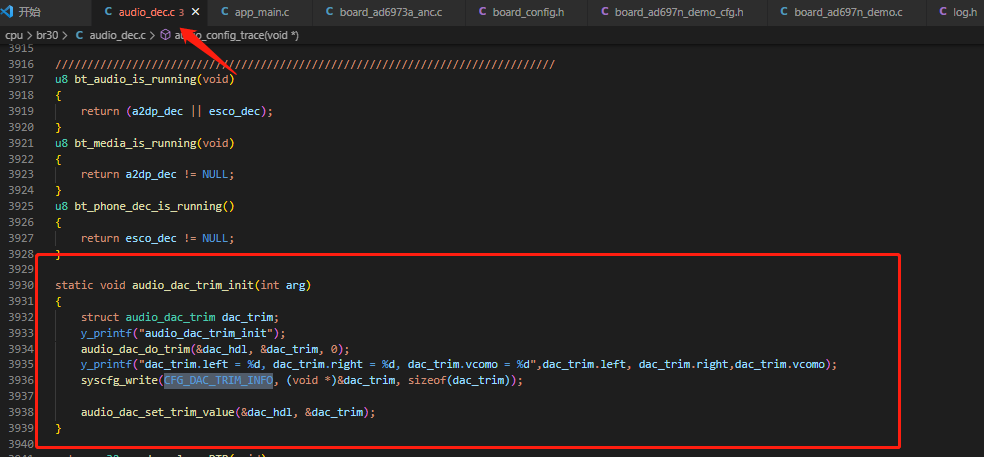The image size is (984, 457).
Task: Click the bt_audio_is_running function name
Action: coord(136,80)
